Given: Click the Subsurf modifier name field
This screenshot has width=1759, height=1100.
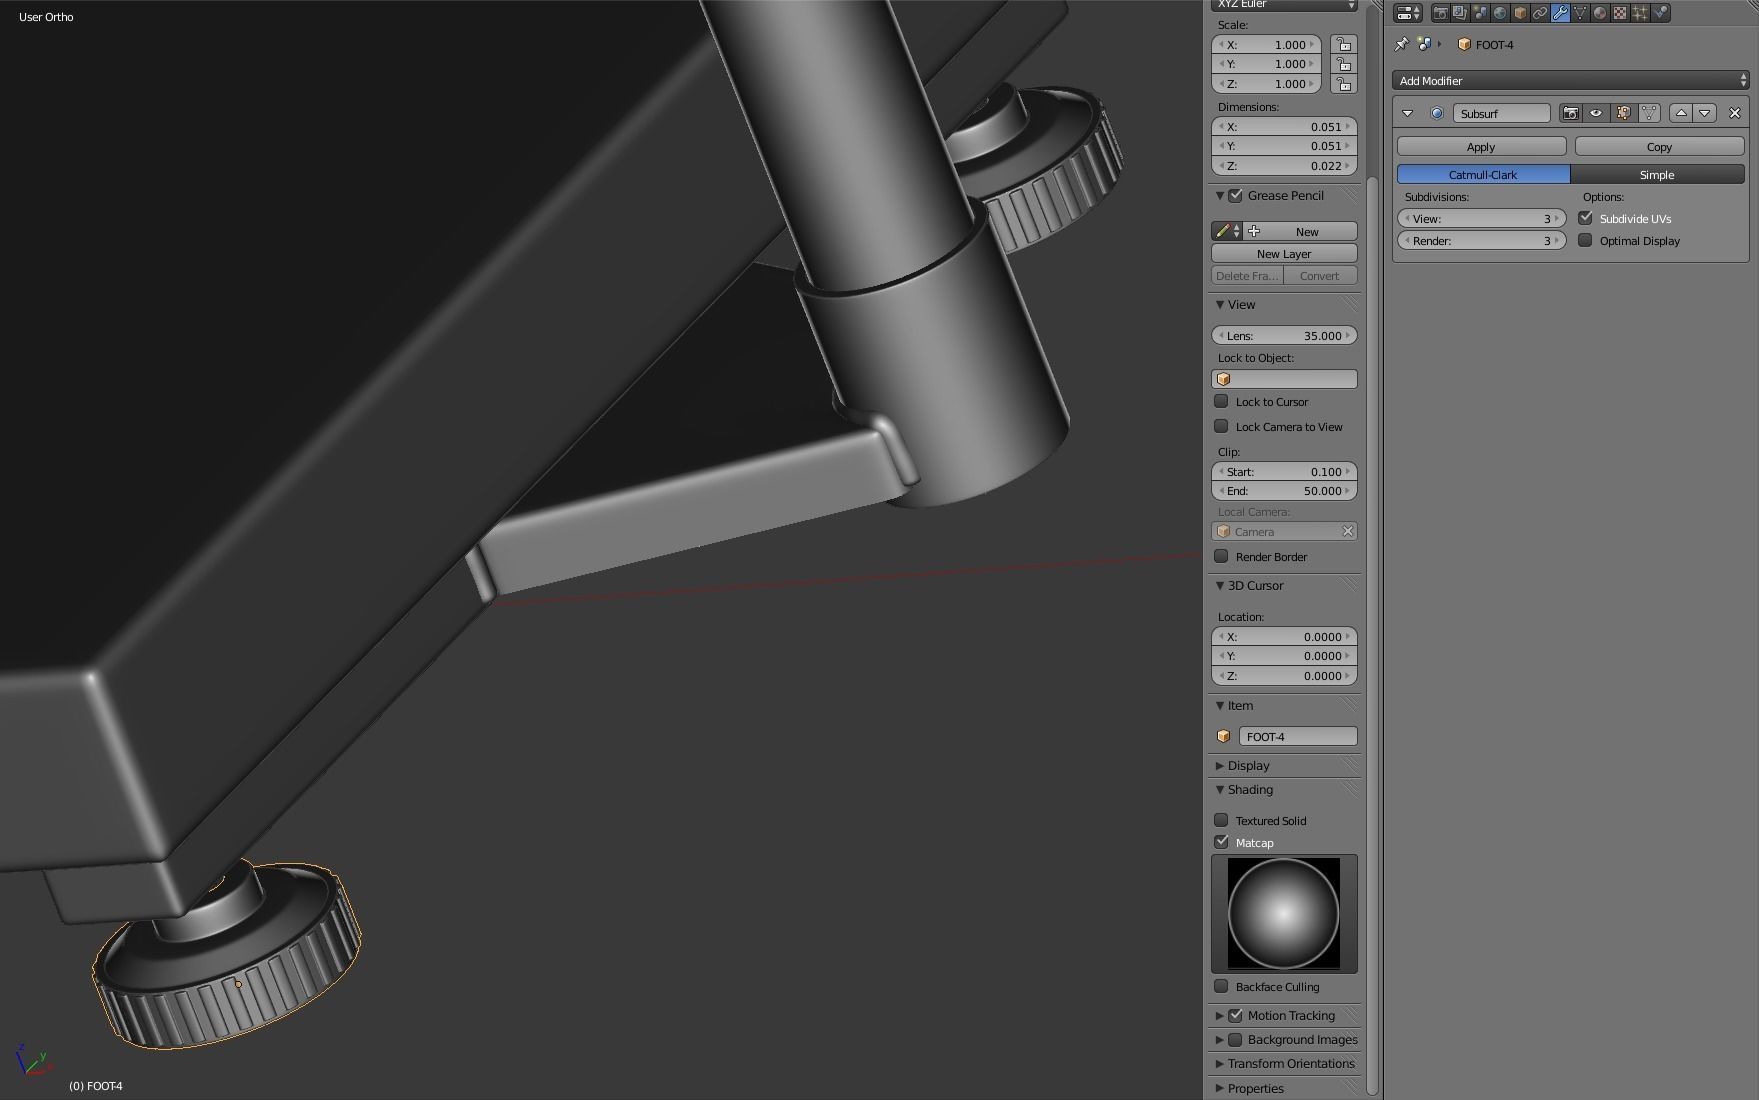Looking at the screenshot, I should pos(1501,113).
